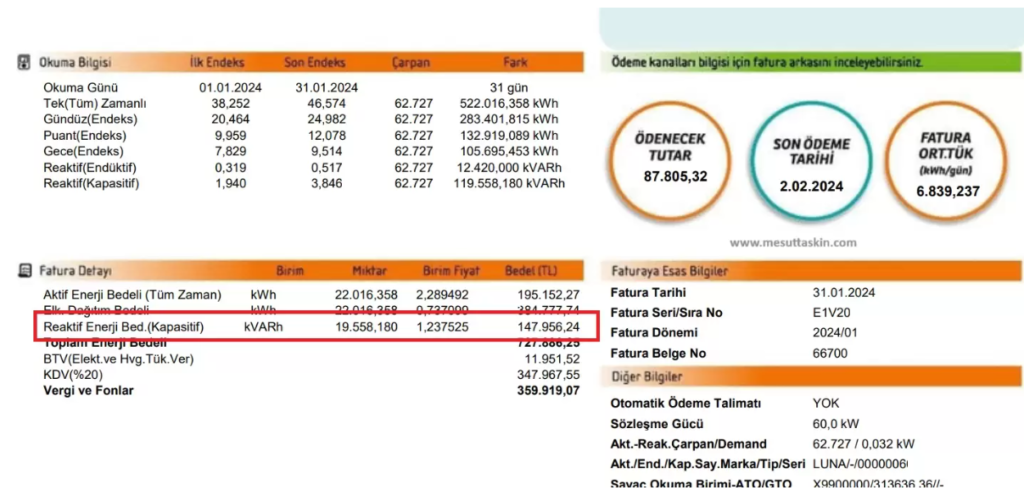1024x501 pixels.
Task: Select the '132.919,089 kWh' value
Action: (509, 136)
